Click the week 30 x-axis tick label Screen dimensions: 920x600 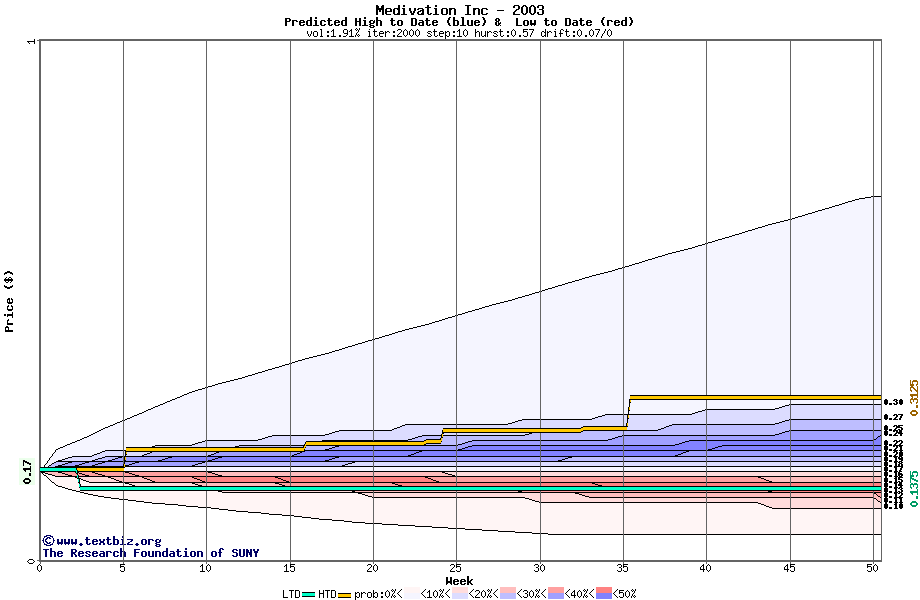(x=539, y=568)
